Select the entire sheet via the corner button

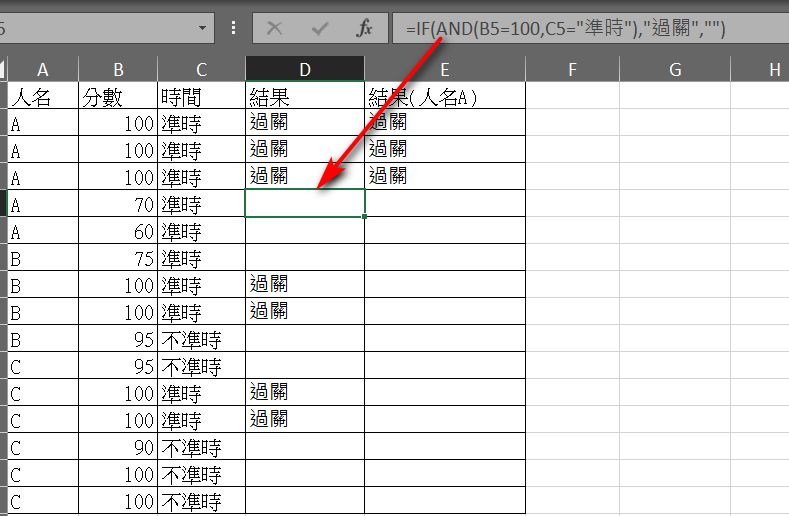[x=3, y=69]
